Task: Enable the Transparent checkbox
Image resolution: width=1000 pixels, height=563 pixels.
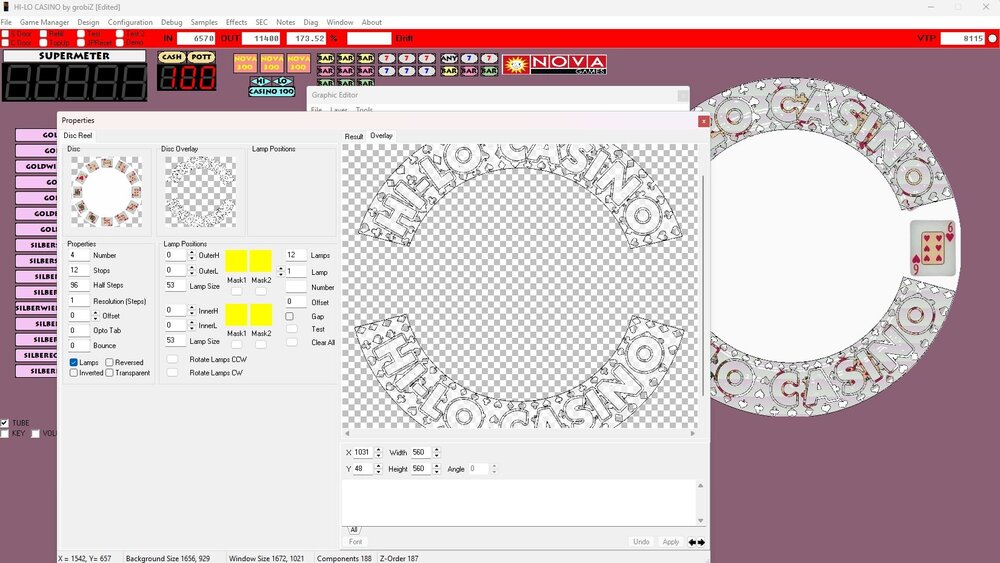Action: [109, 373]
